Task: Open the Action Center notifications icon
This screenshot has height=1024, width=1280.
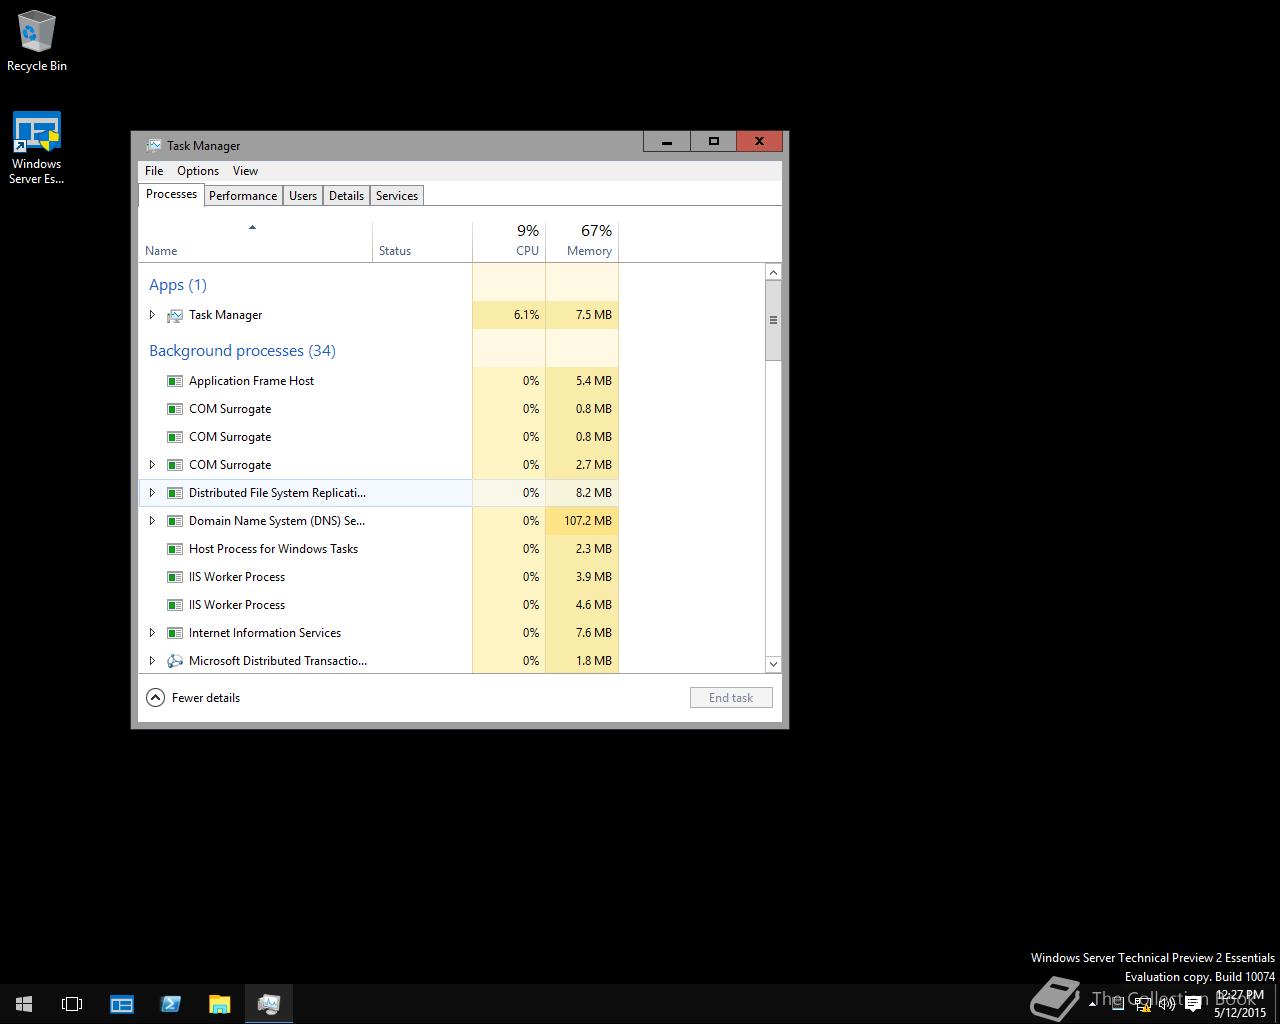Action: click(1192, 1004)
